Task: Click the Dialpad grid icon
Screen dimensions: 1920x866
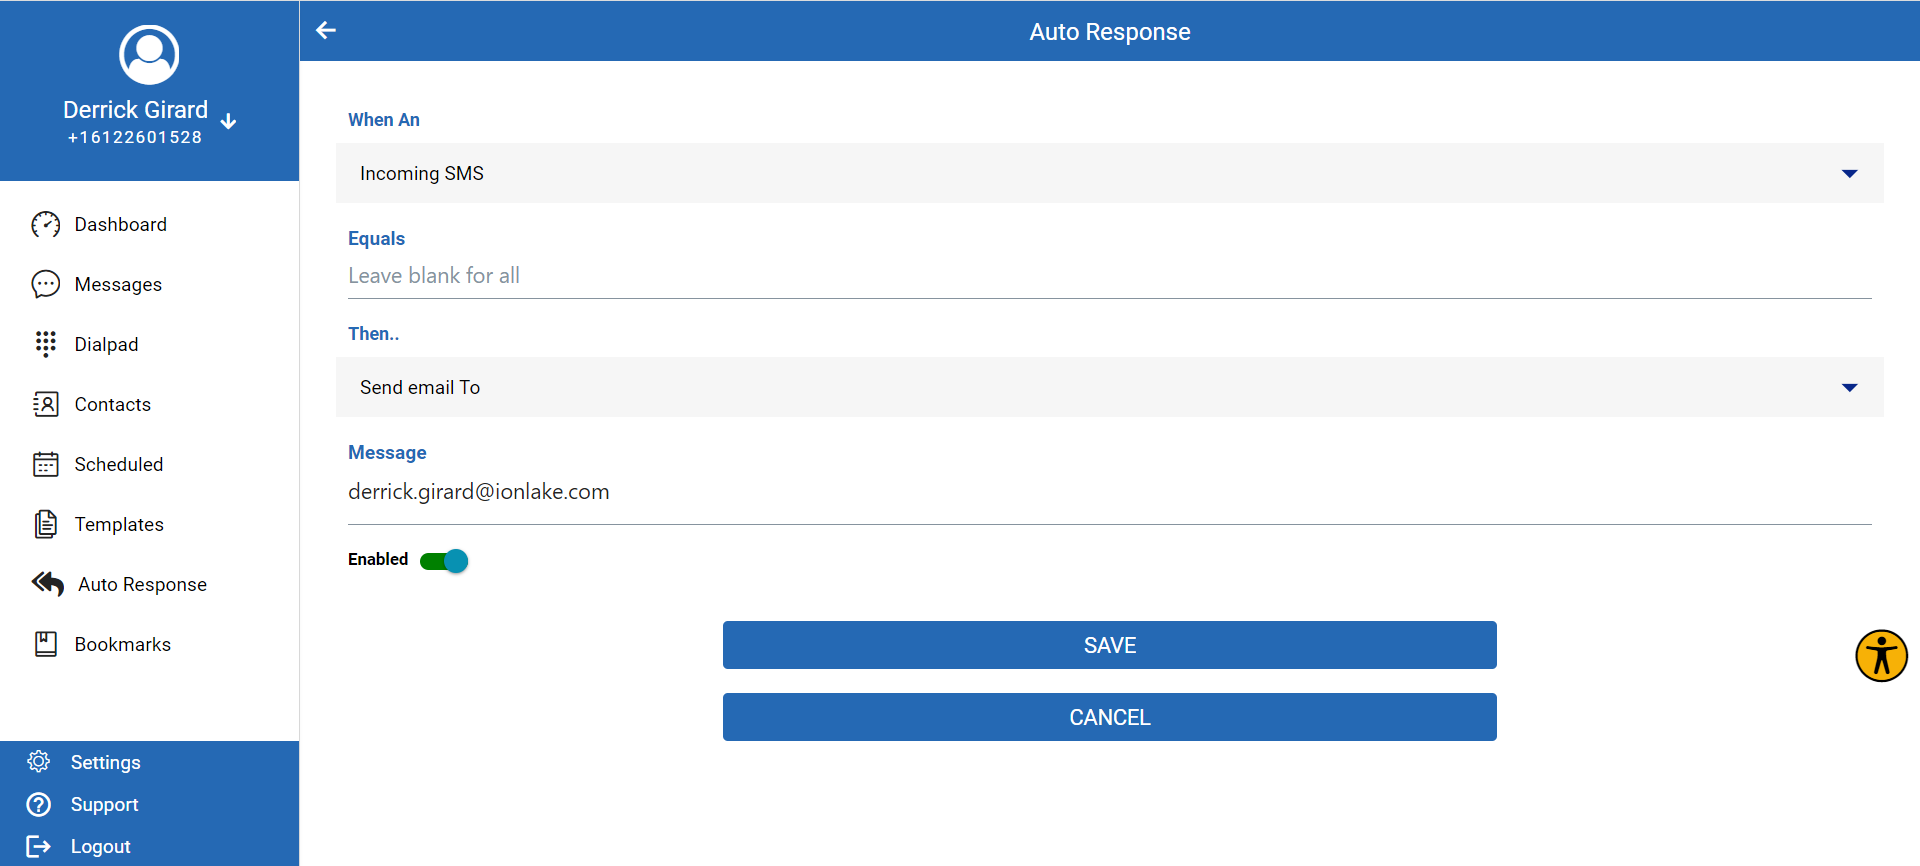Action: click(46, 344)
